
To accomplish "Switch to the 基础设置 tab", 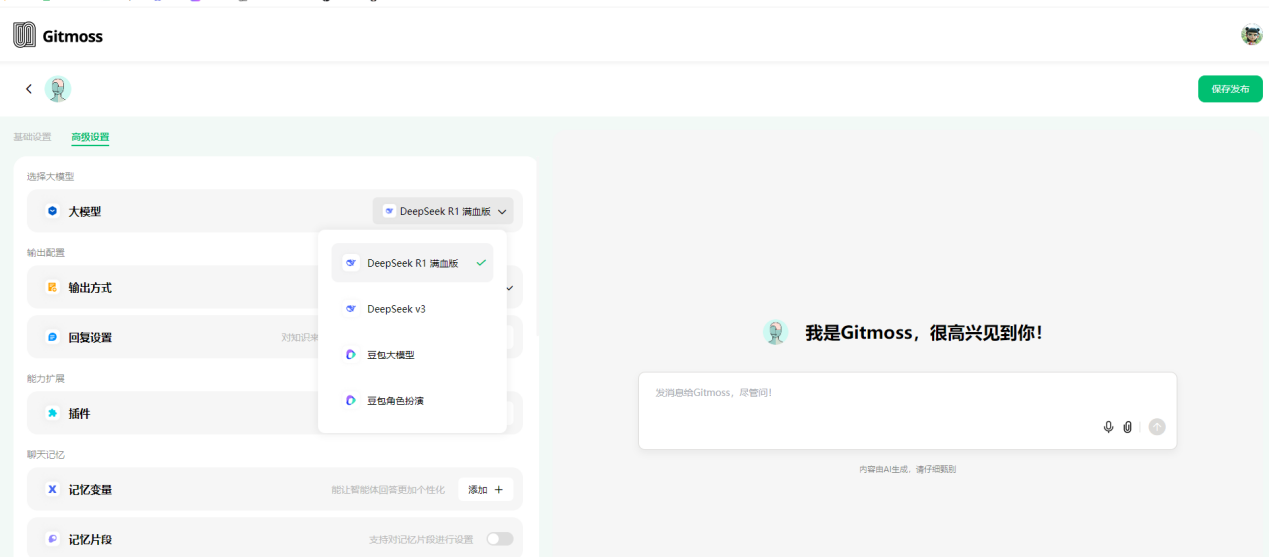I will [32, 137].
